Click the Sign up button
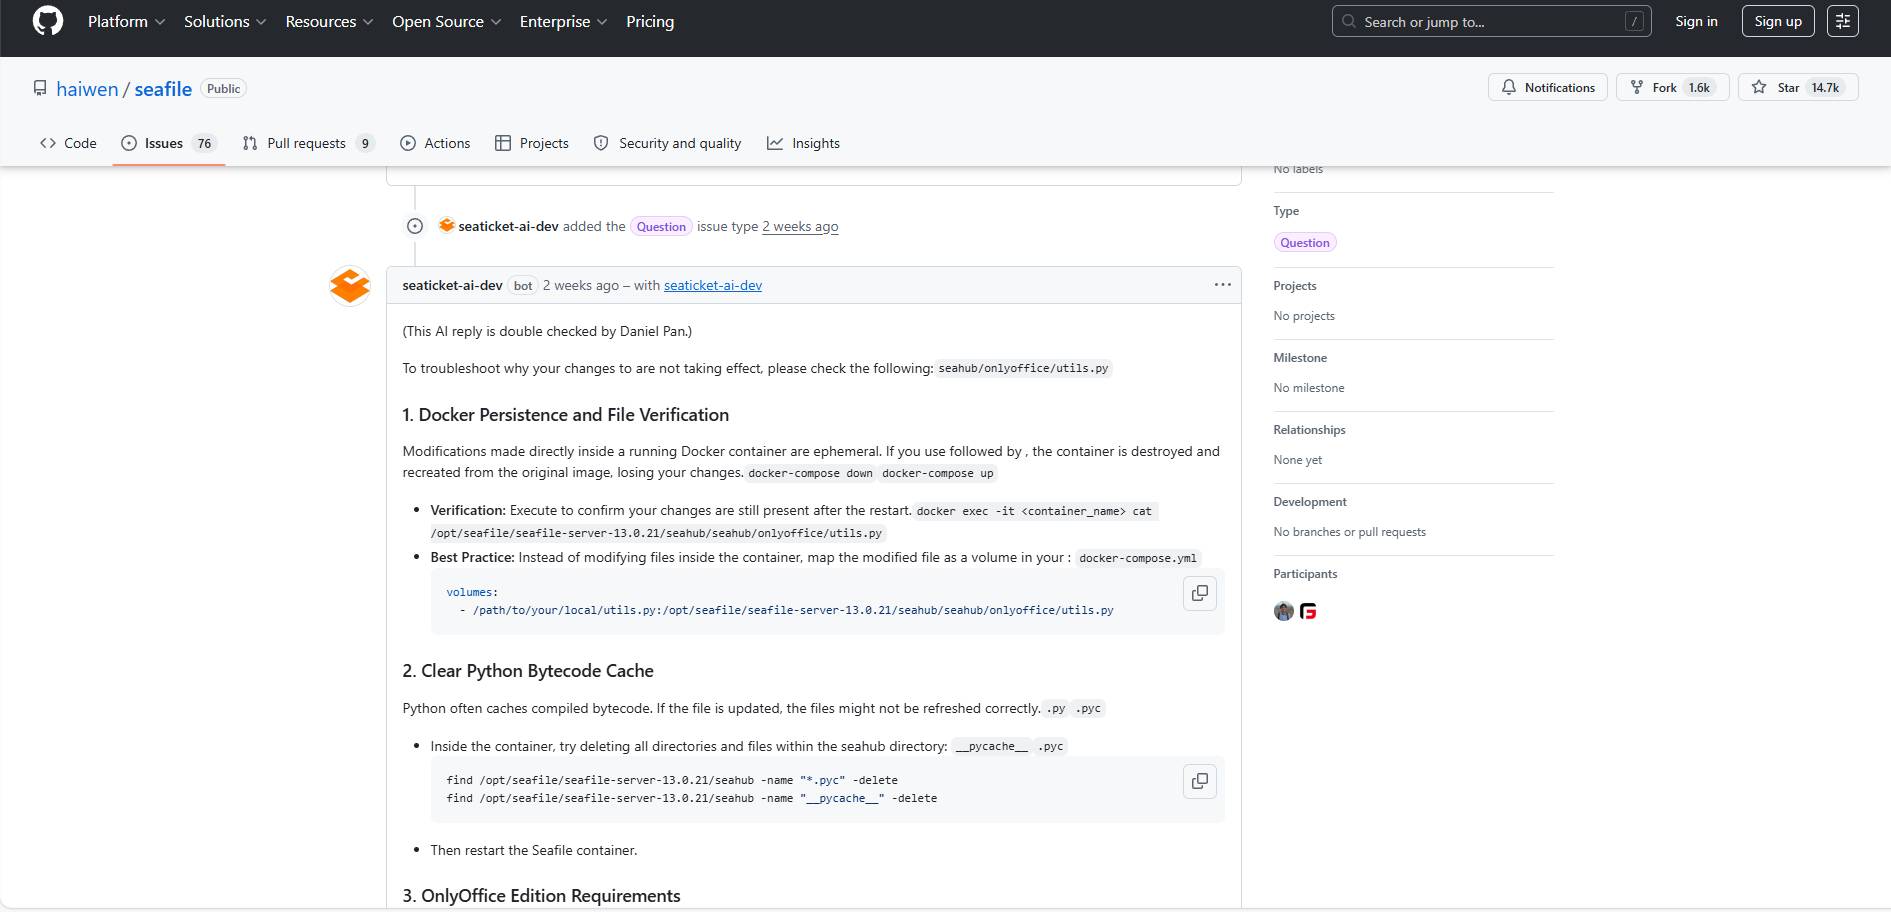The width and height of the screenshot is (1891, 912). click(x=1778, y=21)
